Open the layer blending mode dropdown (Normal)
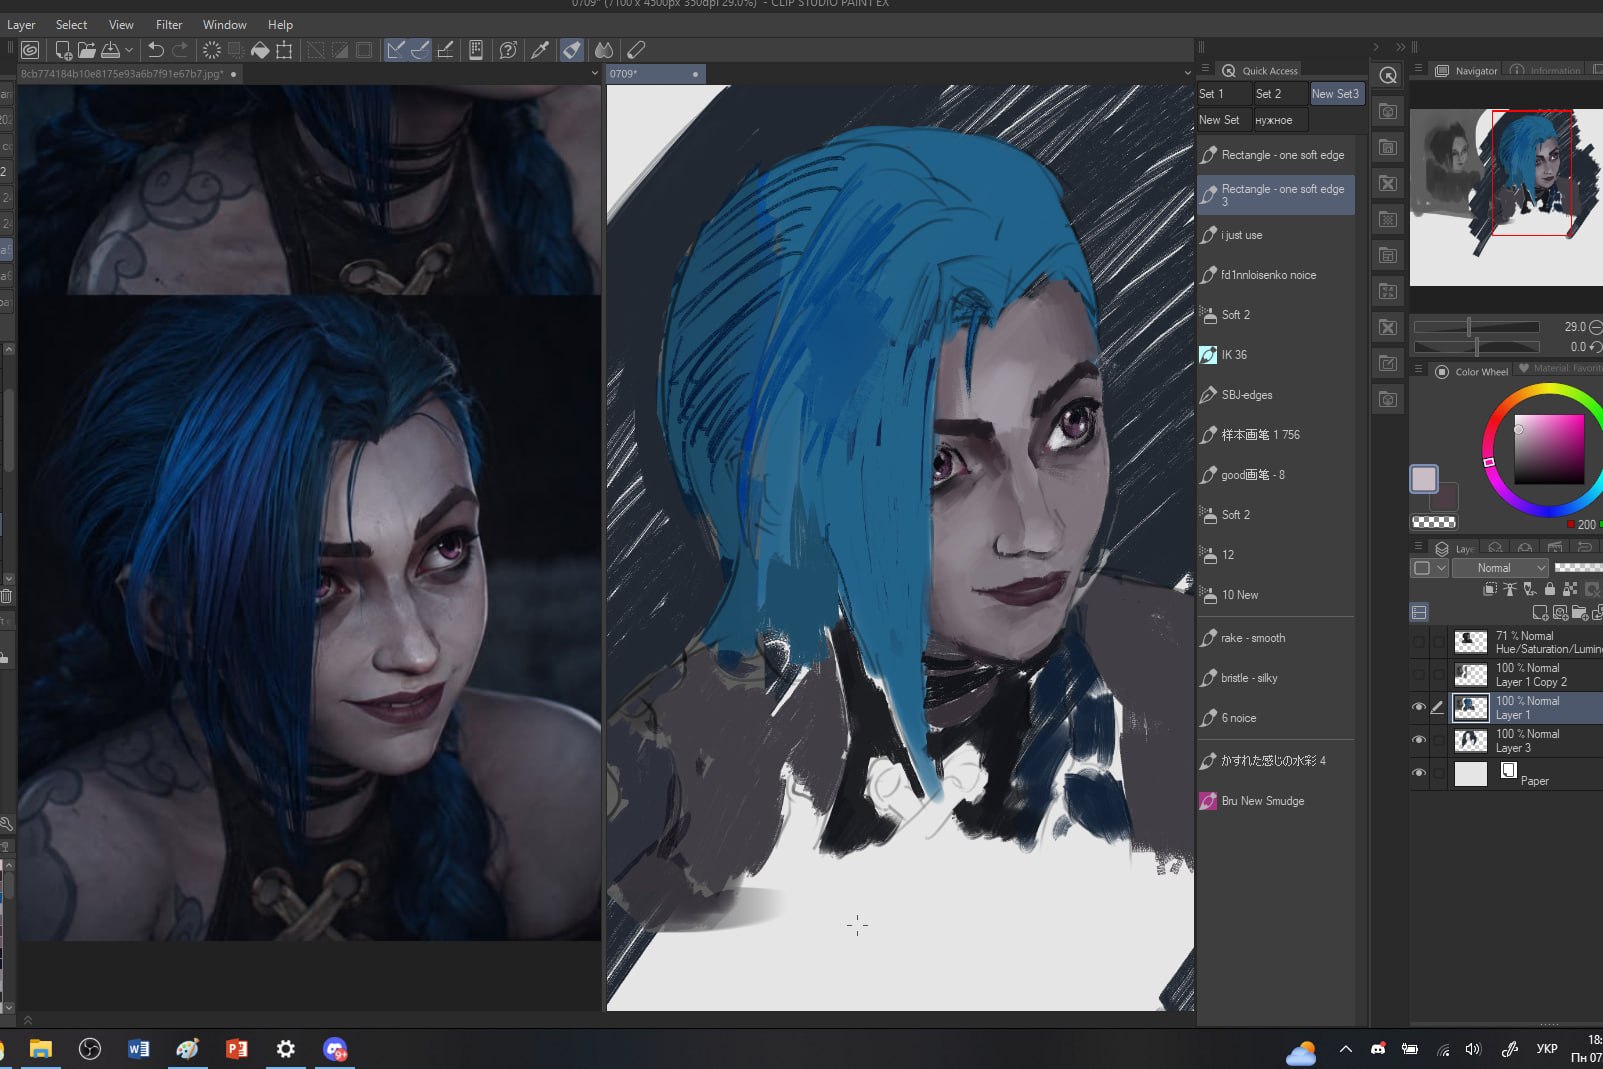1603x1069 pixels. click(x=1499, y=568)
